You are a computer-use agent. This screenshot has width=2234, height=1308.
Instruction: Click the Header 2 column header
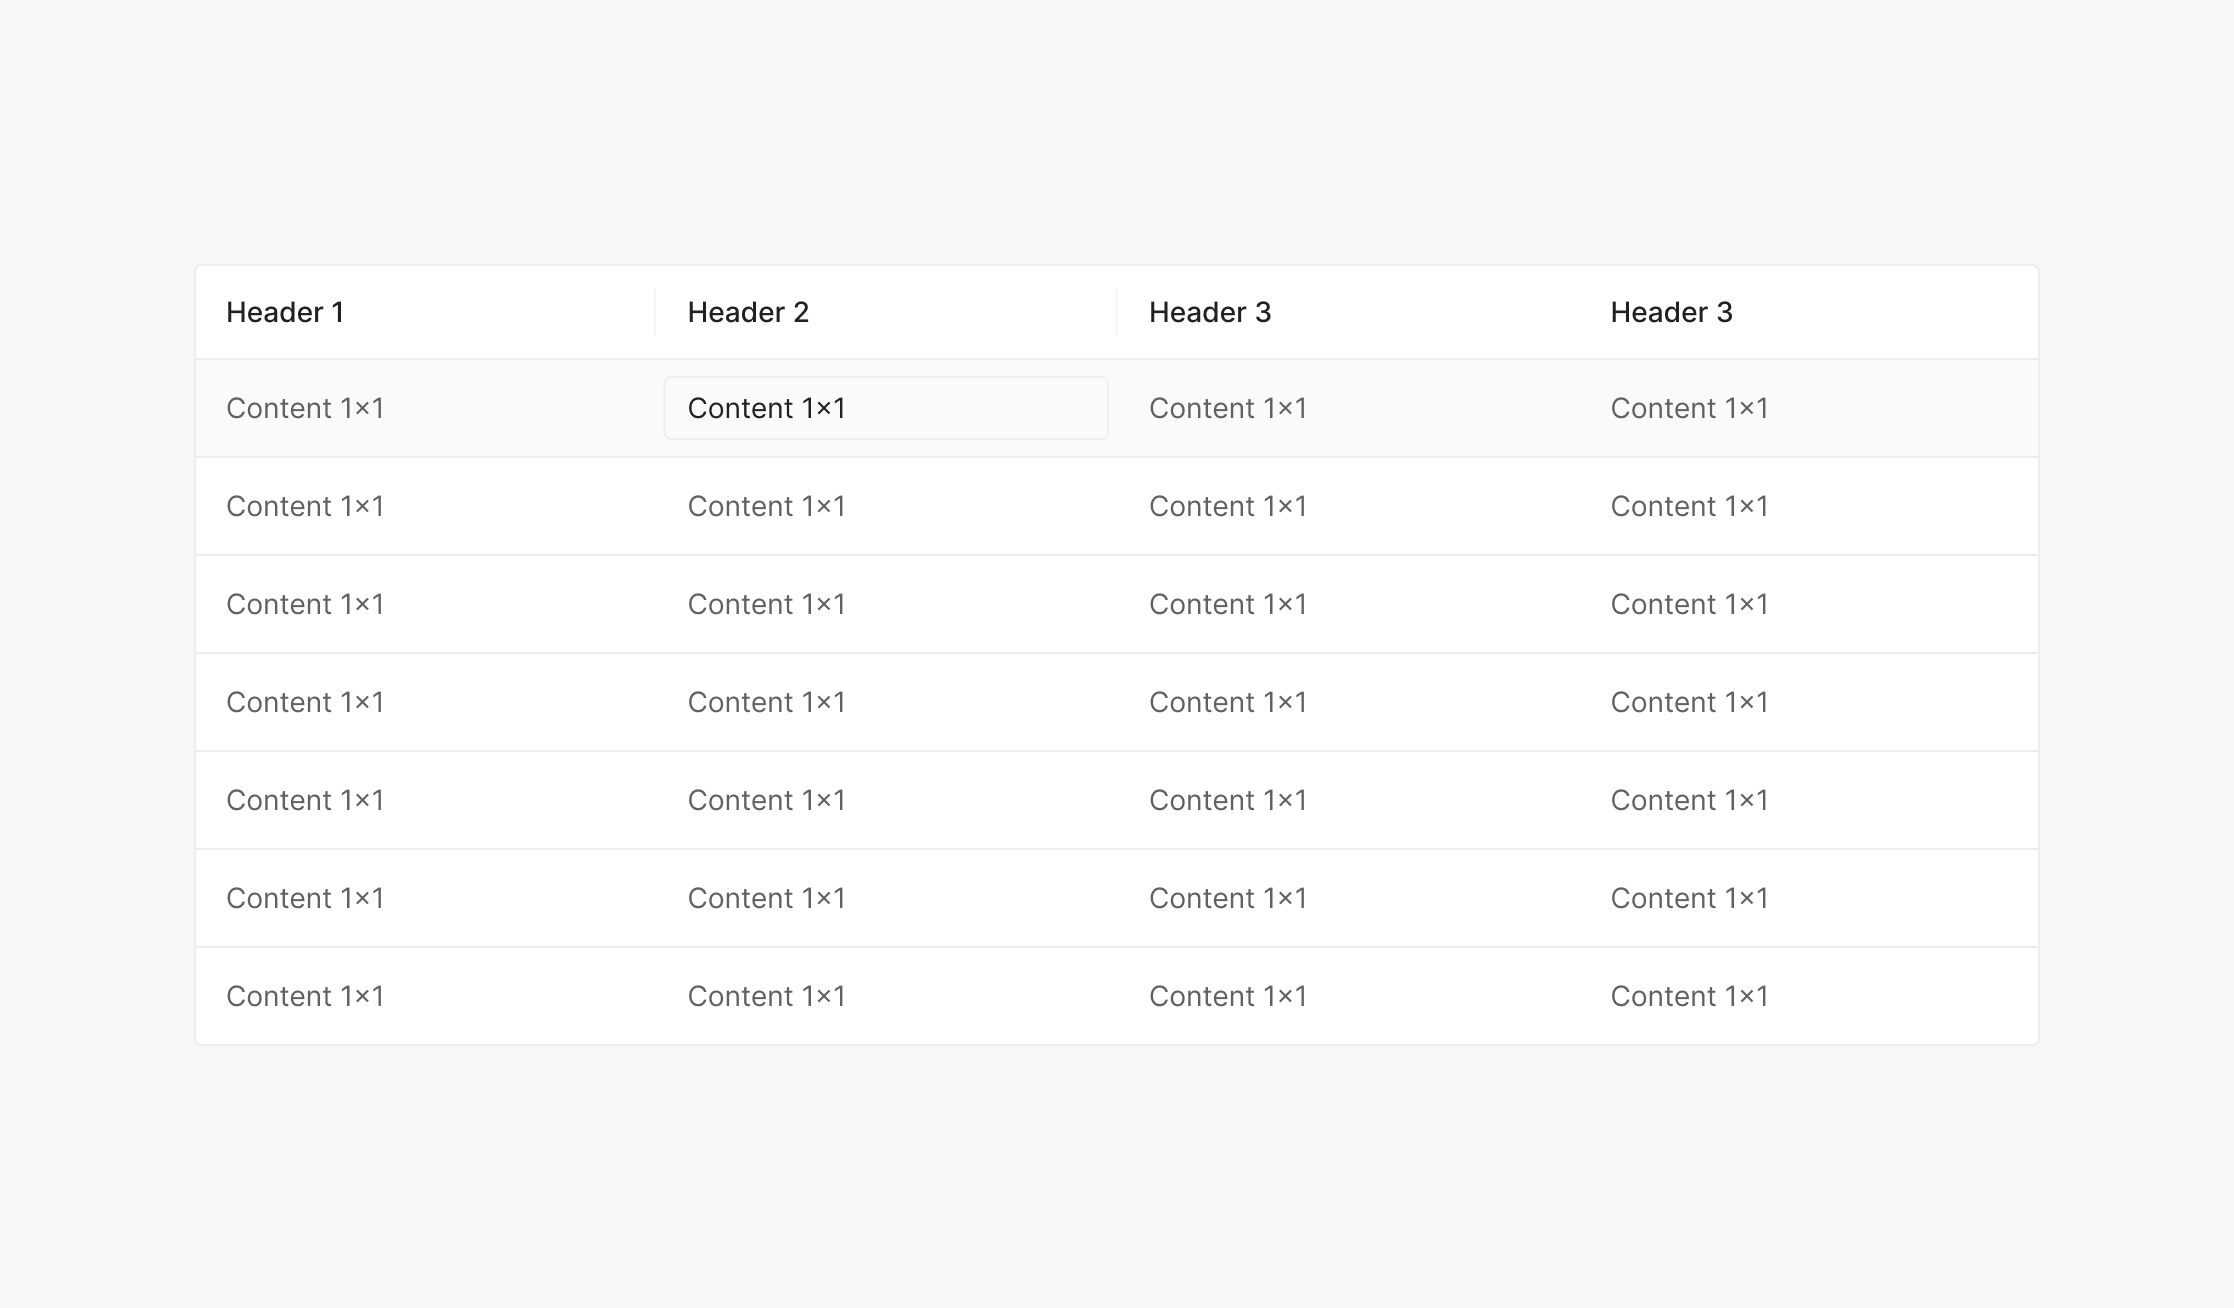[x=748, y=312]
